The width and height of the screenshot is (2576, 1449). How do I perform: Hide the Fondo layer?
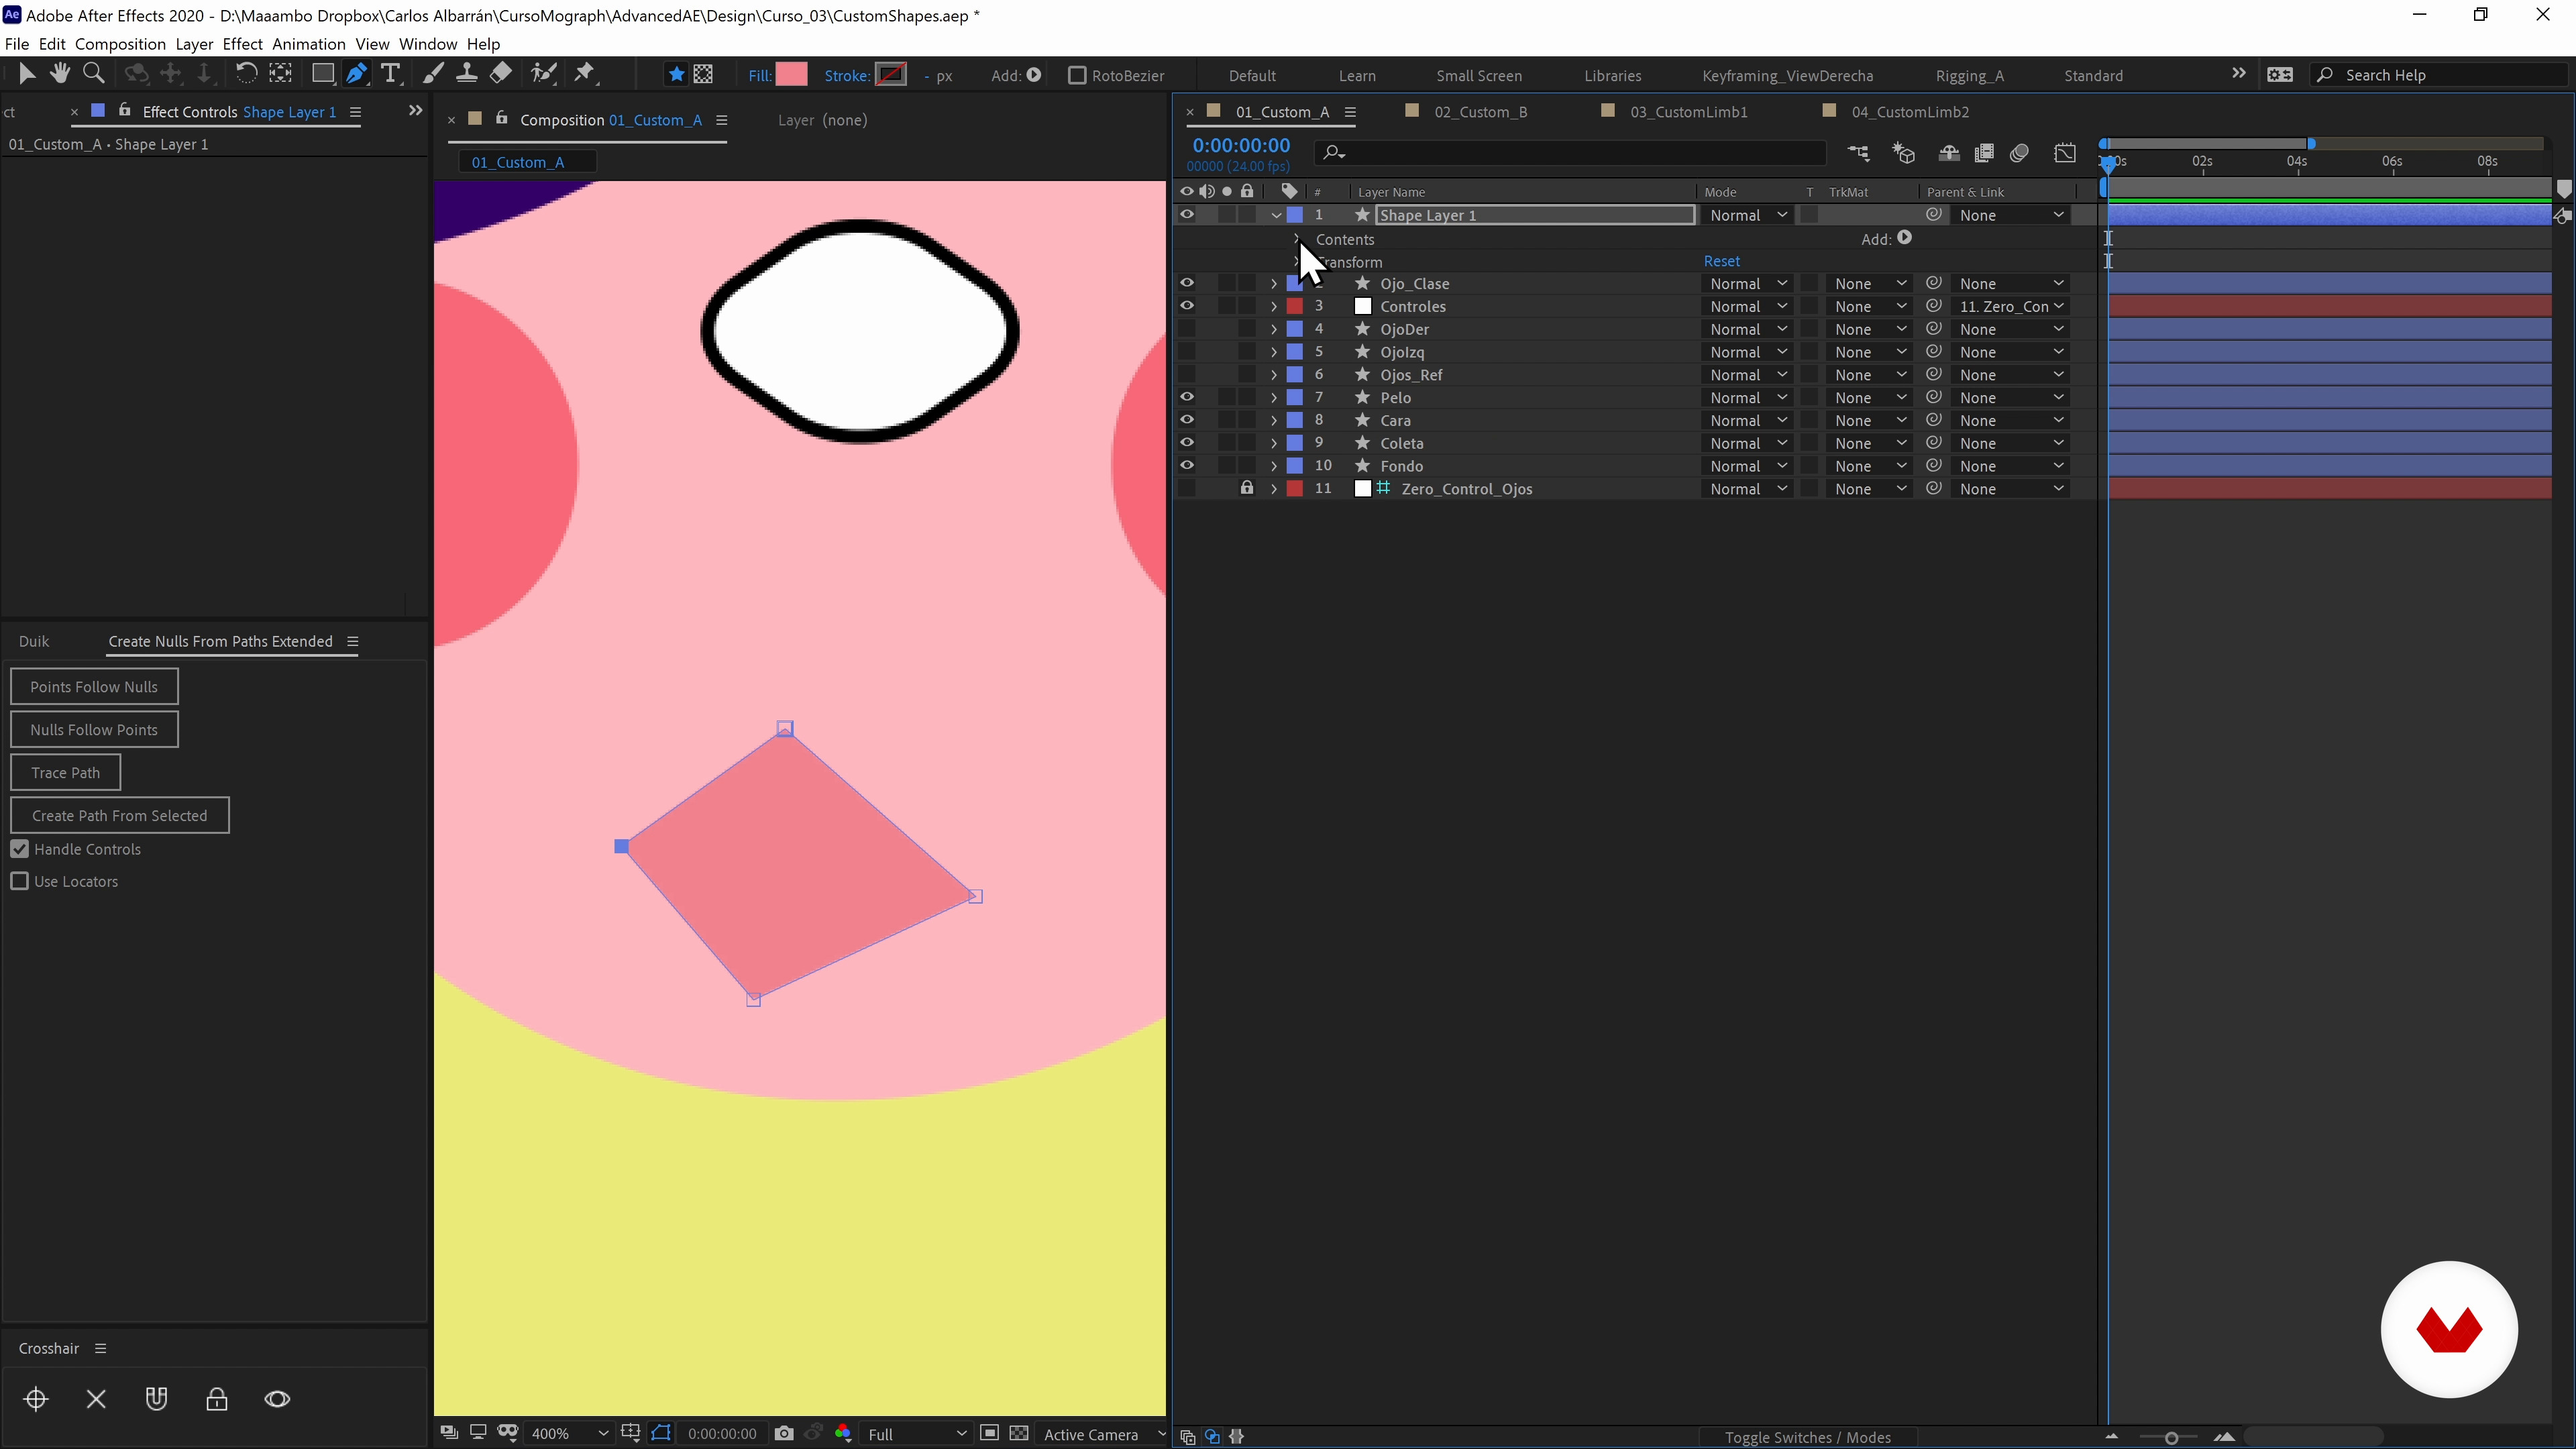point(1187,466)
